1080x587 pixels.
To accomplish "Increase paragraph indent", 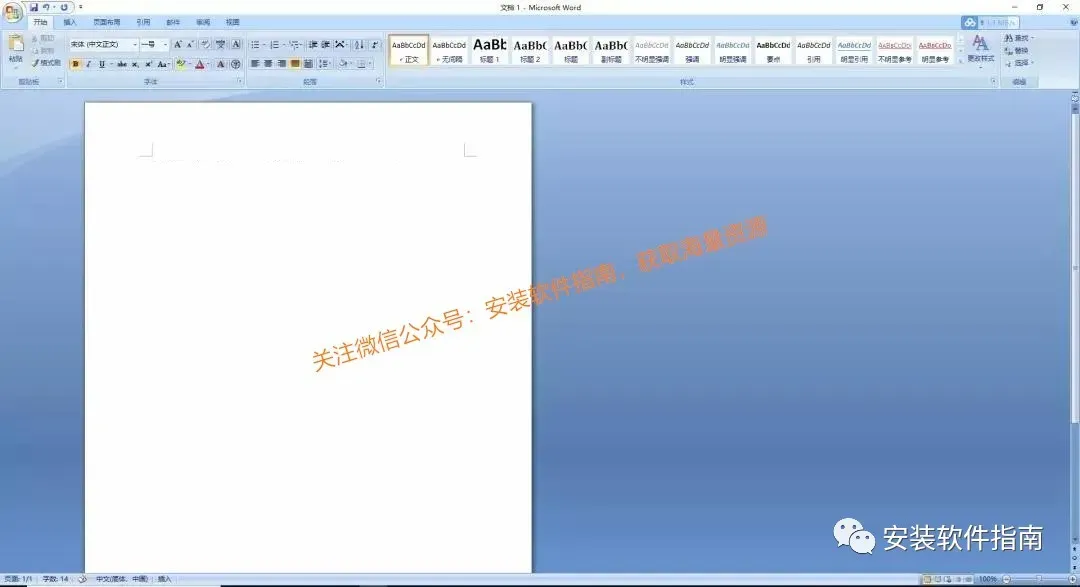I will (x=326, y=45).
